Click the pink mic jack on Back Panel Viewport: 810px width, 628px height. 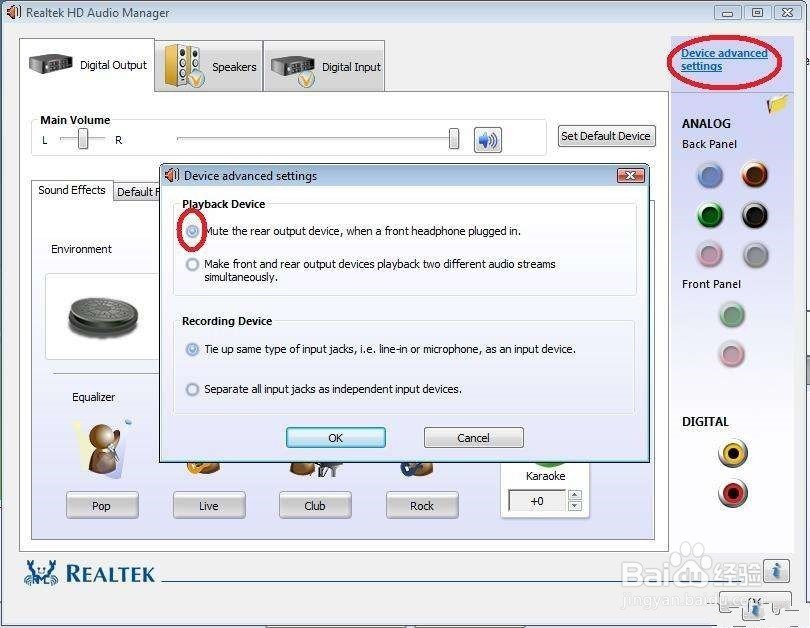tap(710, 255)
